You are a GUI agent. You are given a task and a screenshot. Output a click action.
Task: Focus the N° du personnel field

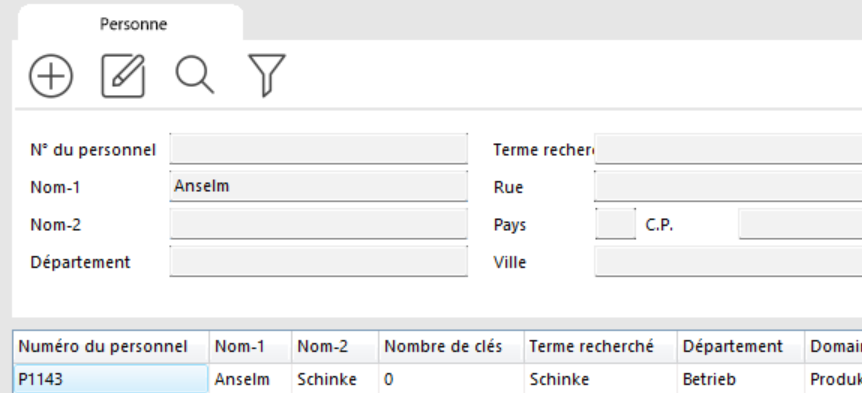(x=318, y=148)
